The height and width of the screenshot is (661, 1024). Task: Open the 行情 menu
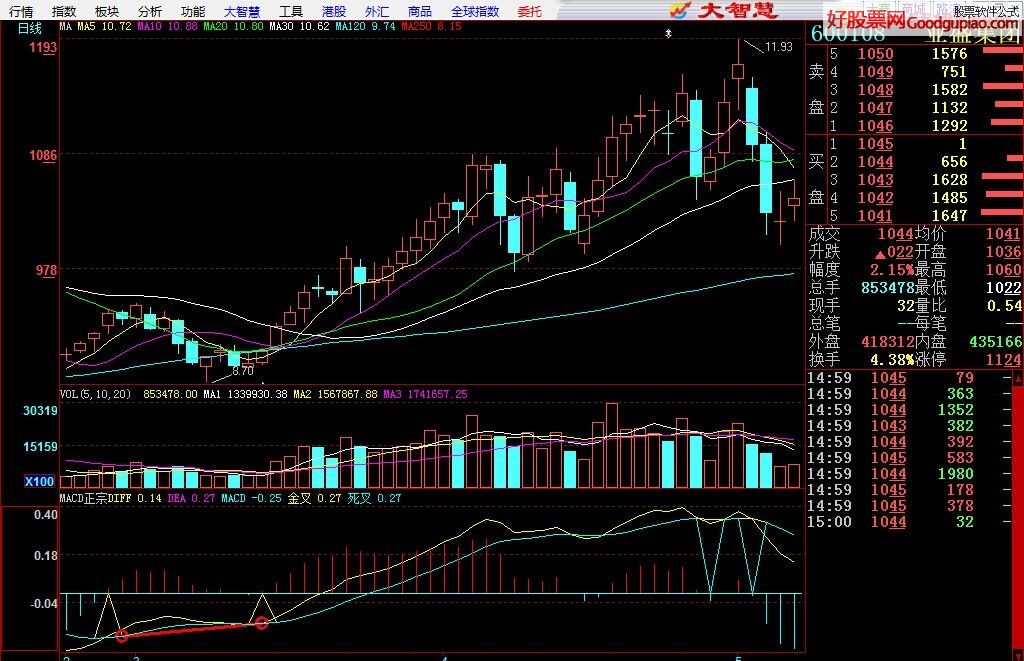(21, 11)
